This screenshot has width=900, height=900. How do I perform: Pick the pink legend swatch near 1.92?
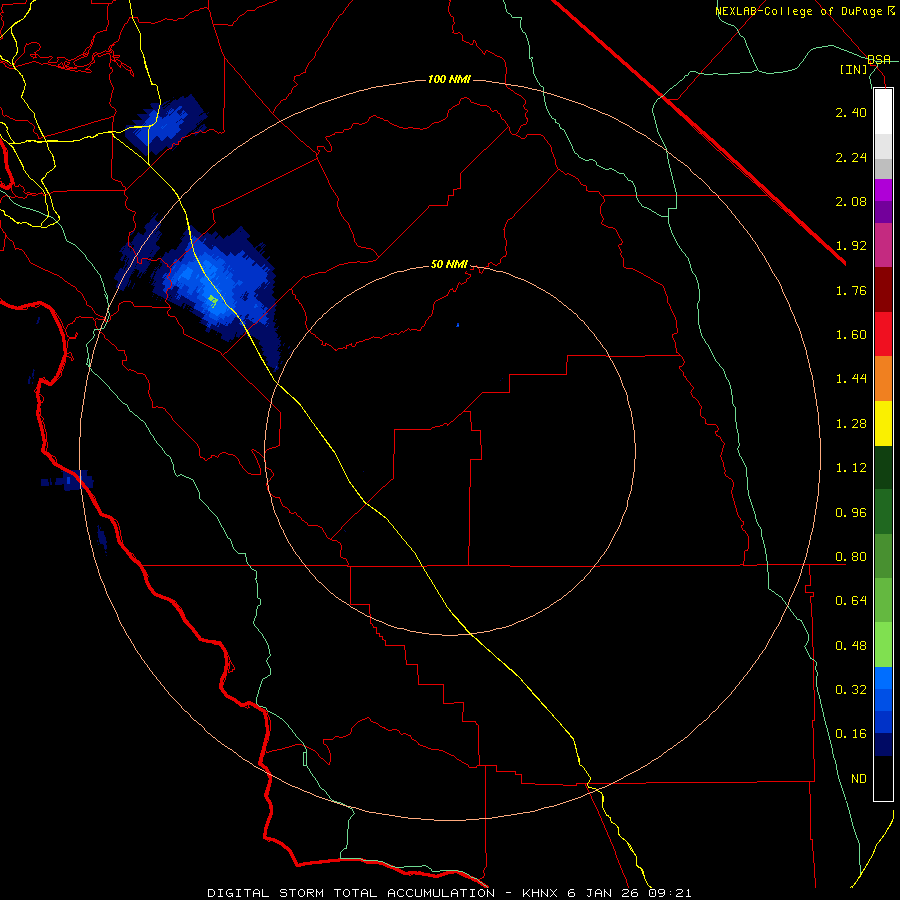coord(883,245)
